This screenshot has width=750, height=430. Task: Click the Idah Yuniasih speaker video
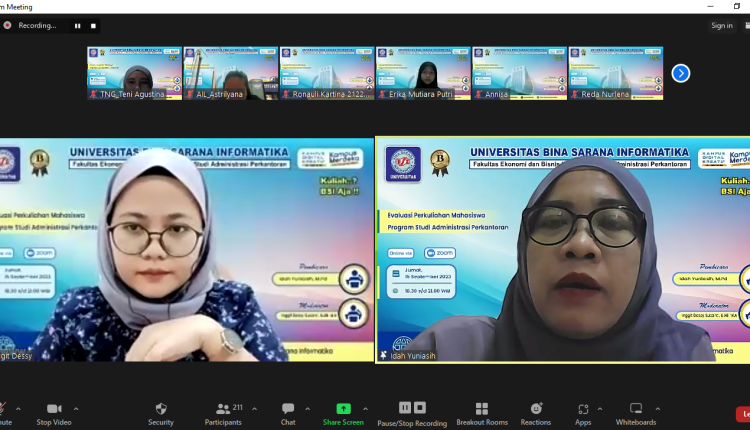(563, 250)
